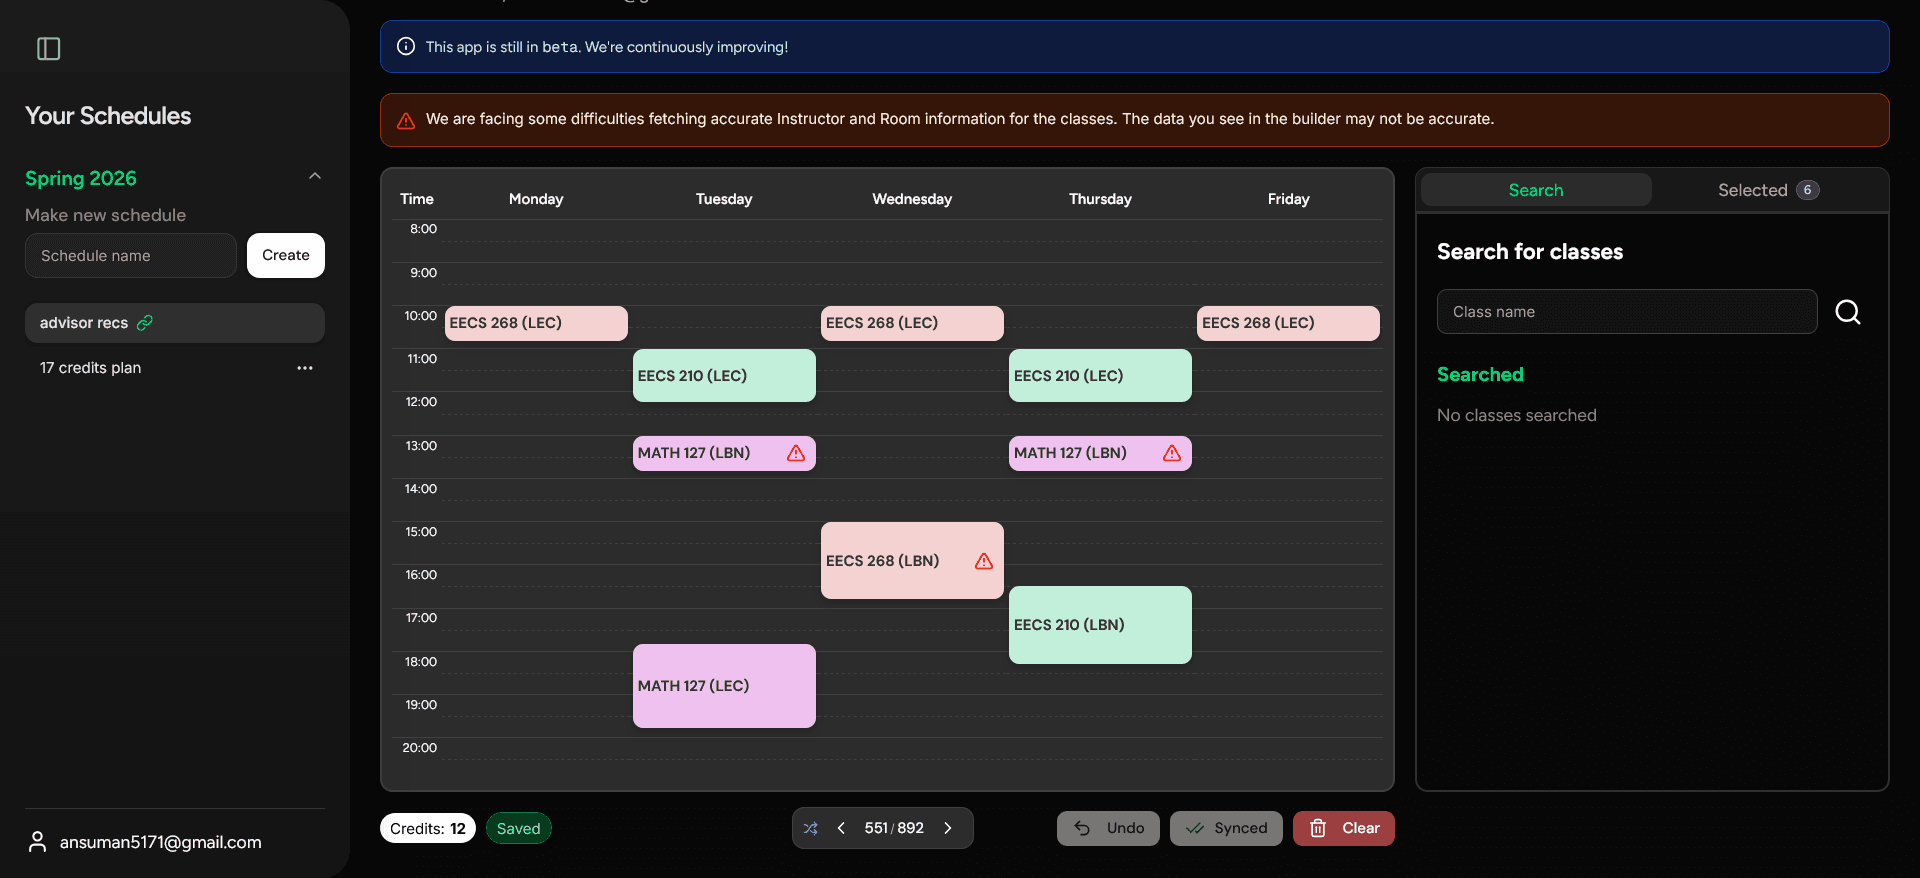
Task: Click the Selected count badge showing 6
Action: [1808, 190]
